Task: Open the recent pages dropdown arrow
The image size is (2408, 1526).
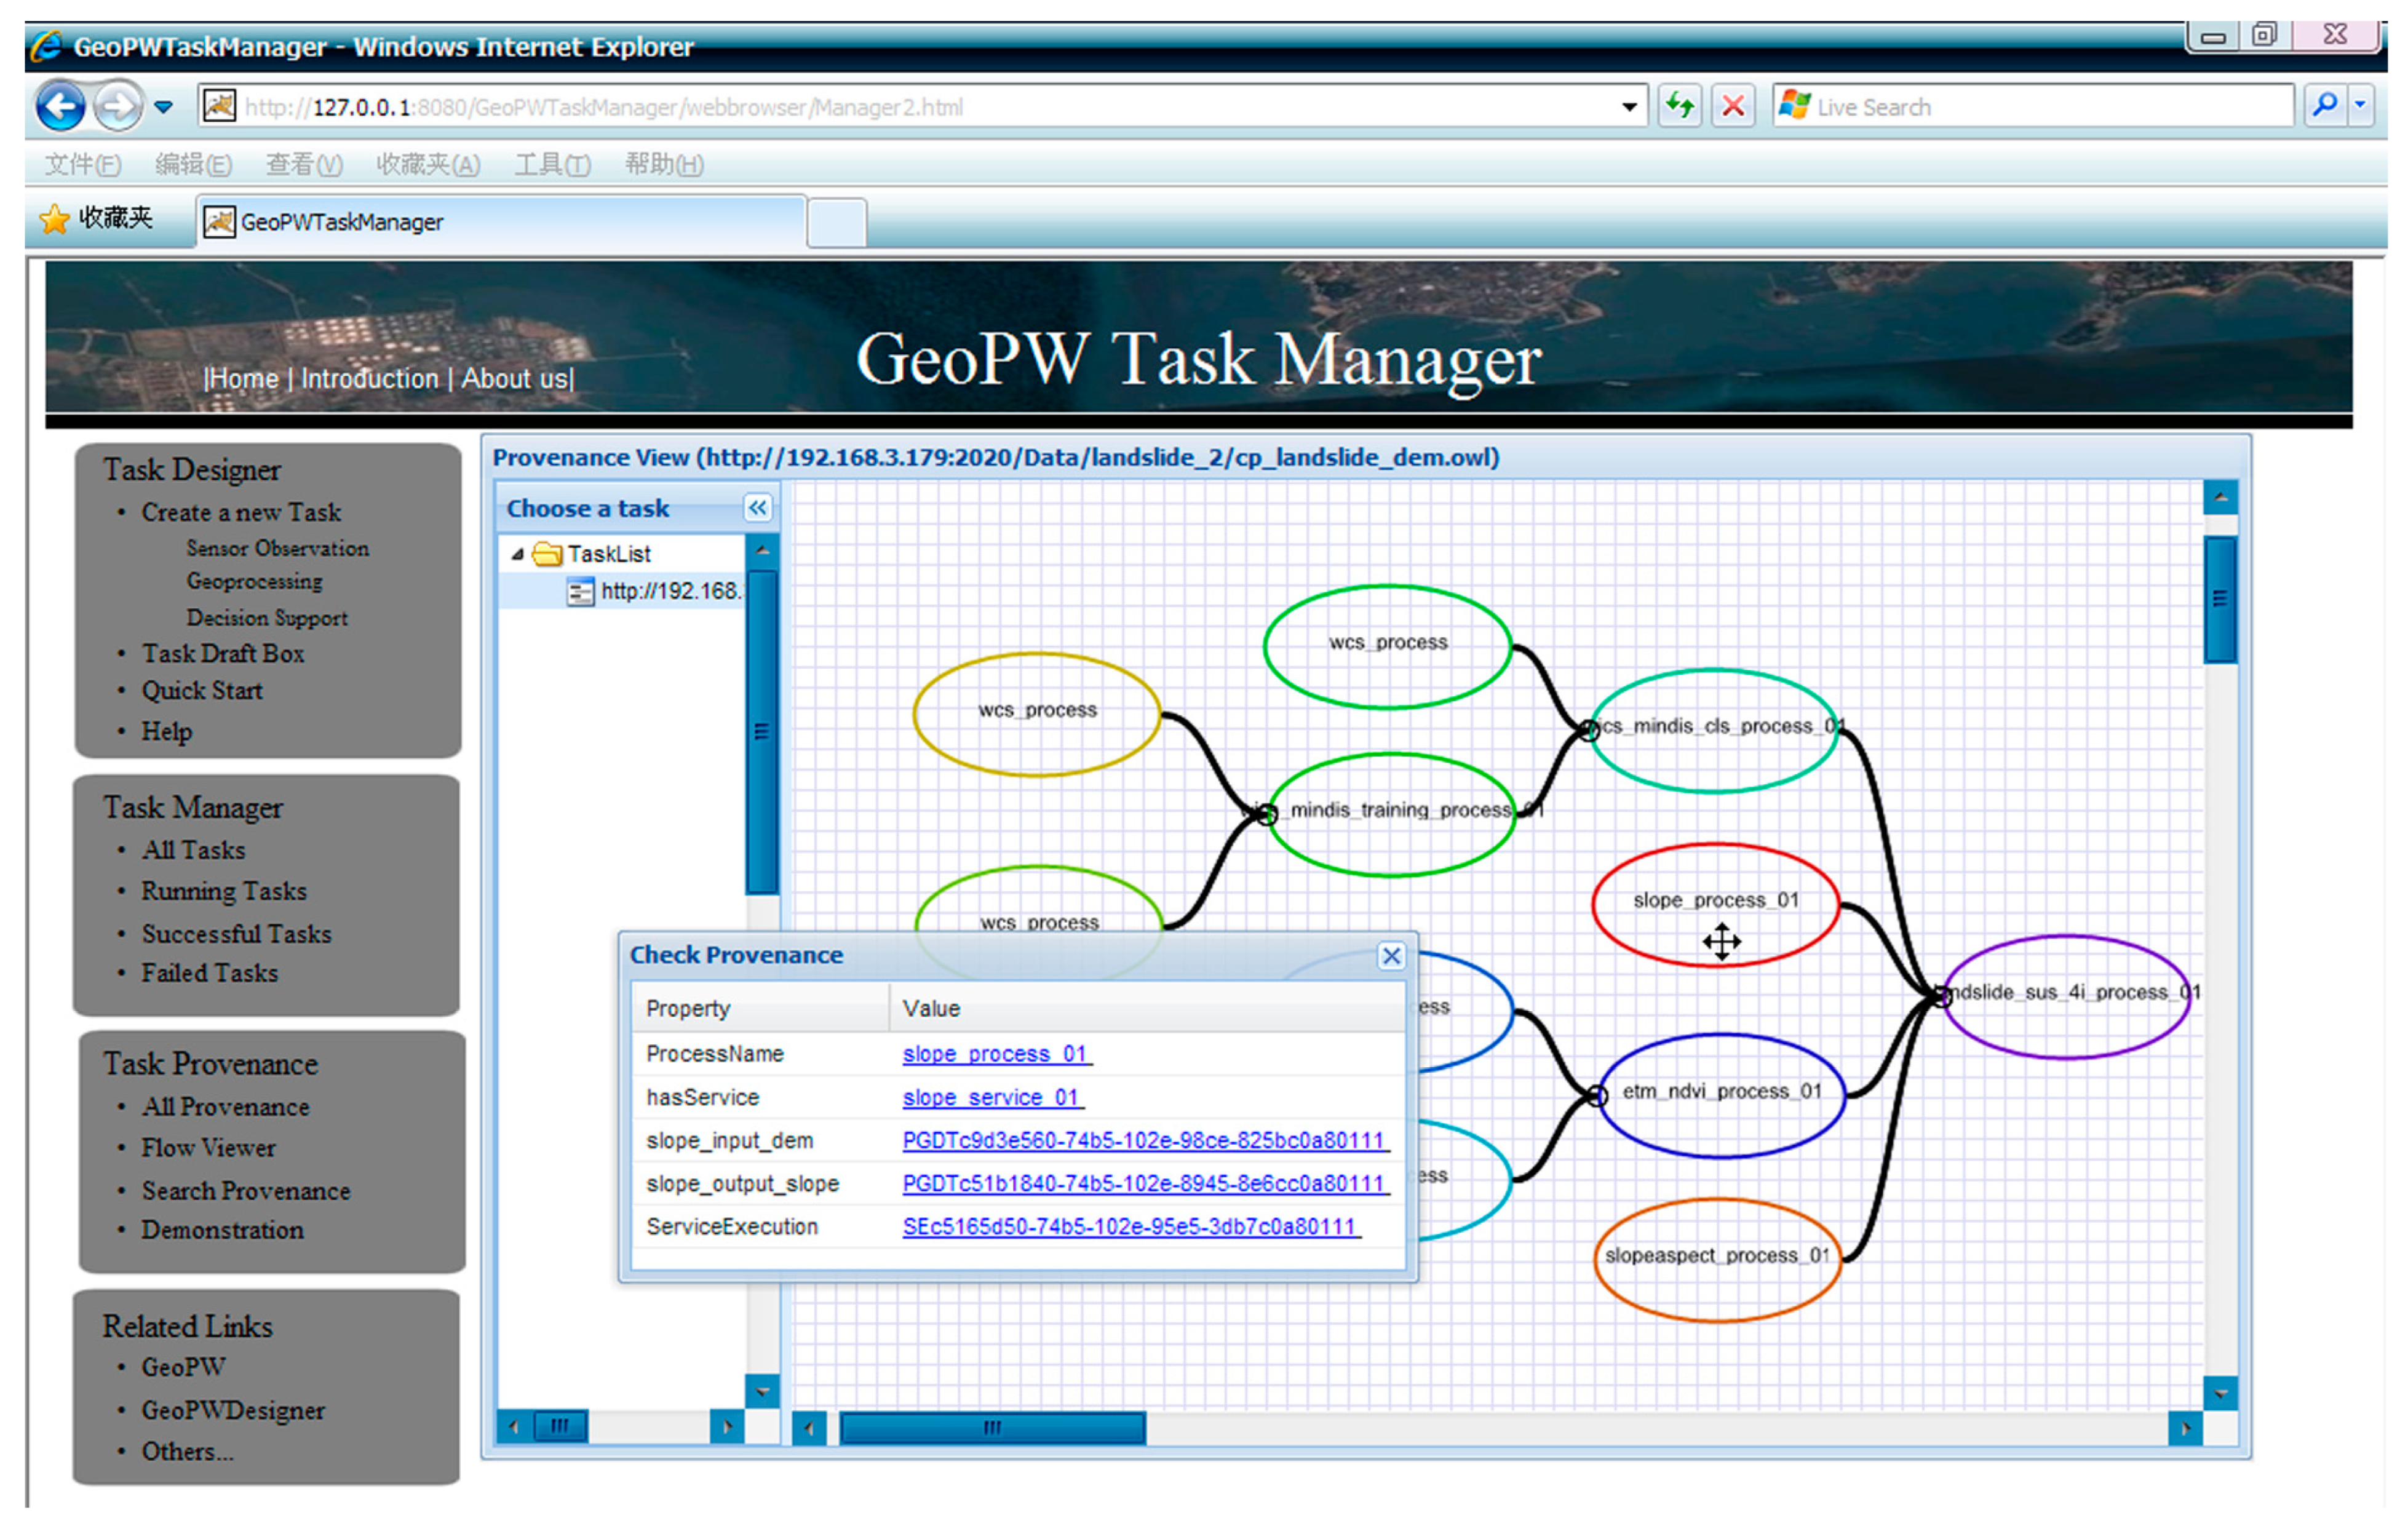Action: point(164,106)
